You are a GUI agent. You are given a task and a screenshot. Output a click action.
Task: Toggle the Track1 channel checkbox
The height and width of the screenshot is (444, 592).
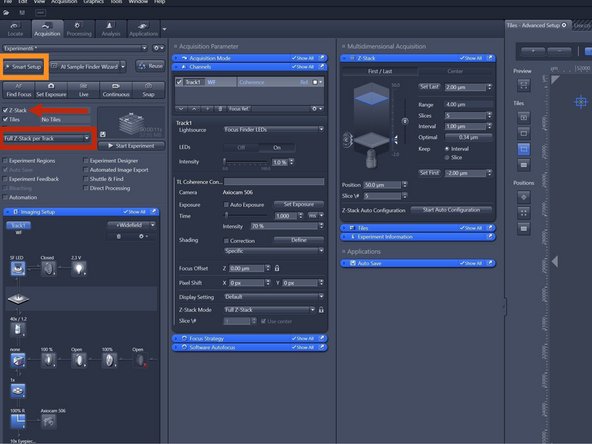coord(179,82)
